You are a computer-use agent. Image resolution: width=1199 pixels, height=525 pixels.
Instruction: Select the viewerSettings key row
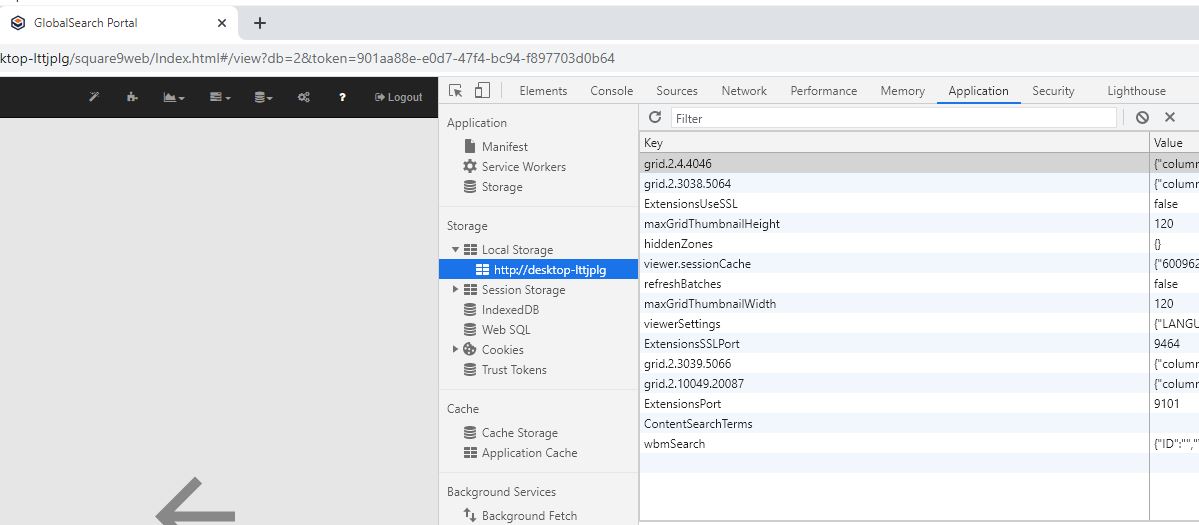pyautogui.click(x=682, y=324)
